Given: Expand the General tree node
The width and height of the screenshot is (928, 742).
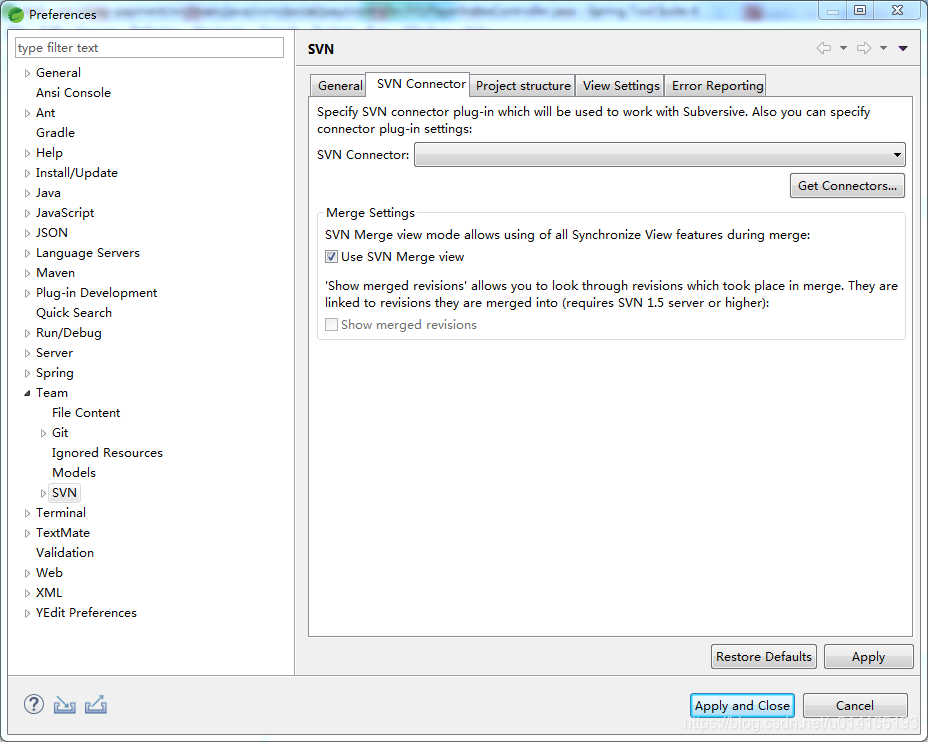Looking at the screenshot, I should (27, 73).
